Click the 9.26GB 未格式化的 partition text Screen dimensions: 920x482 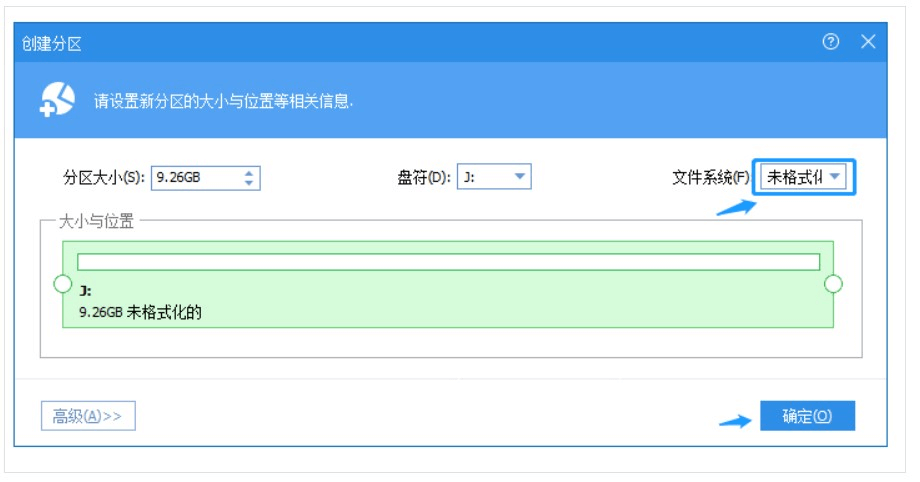(x=140, y=312)
